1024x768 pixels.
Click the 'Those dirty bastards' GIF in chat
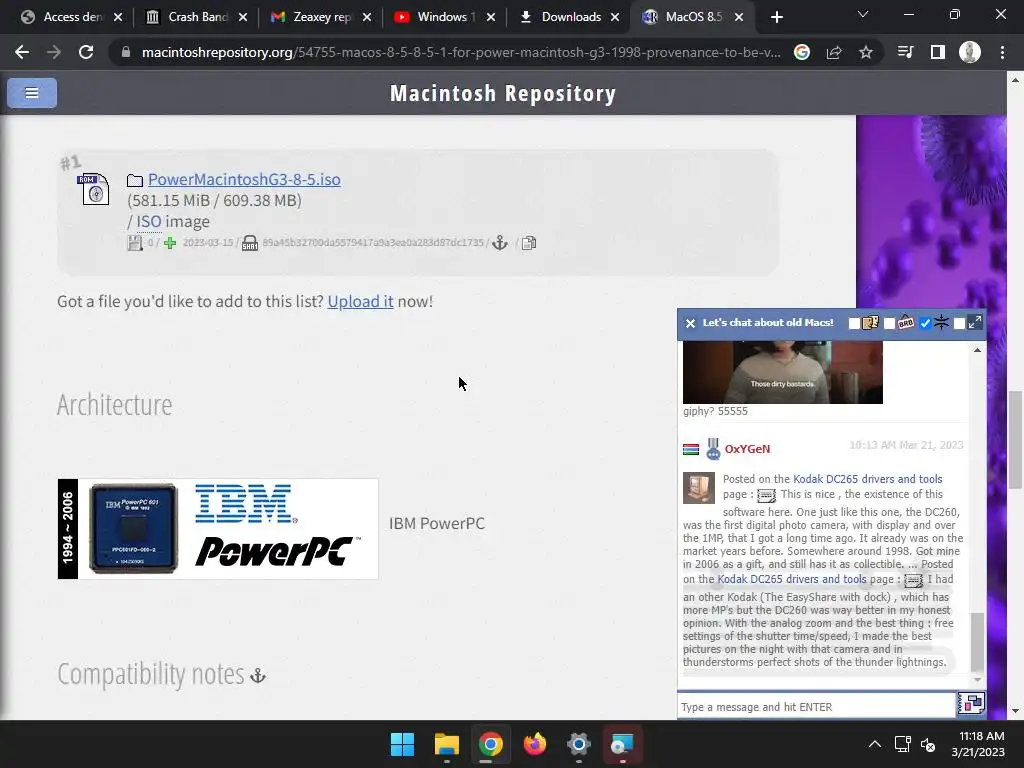(782, 372)
